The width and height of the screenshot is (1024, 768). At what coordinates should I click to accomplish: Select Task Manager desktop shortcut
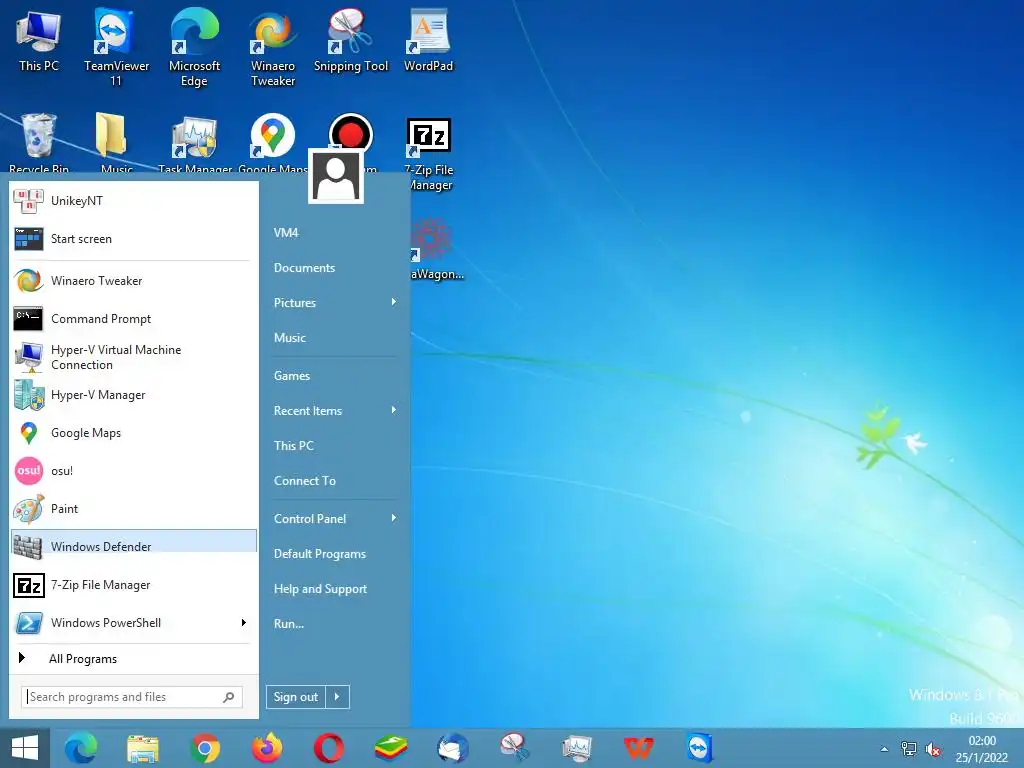195,144
